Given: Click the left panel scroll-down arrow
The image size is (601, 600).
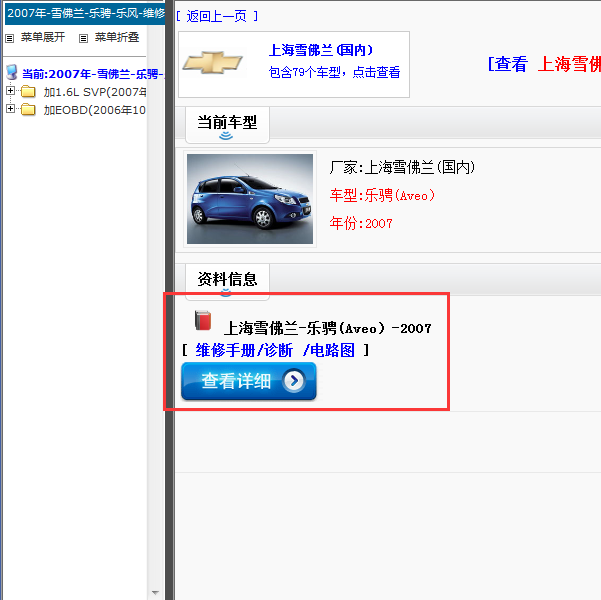Looking at the screenshot, I should pyautogui.click(x=155, y=593).
